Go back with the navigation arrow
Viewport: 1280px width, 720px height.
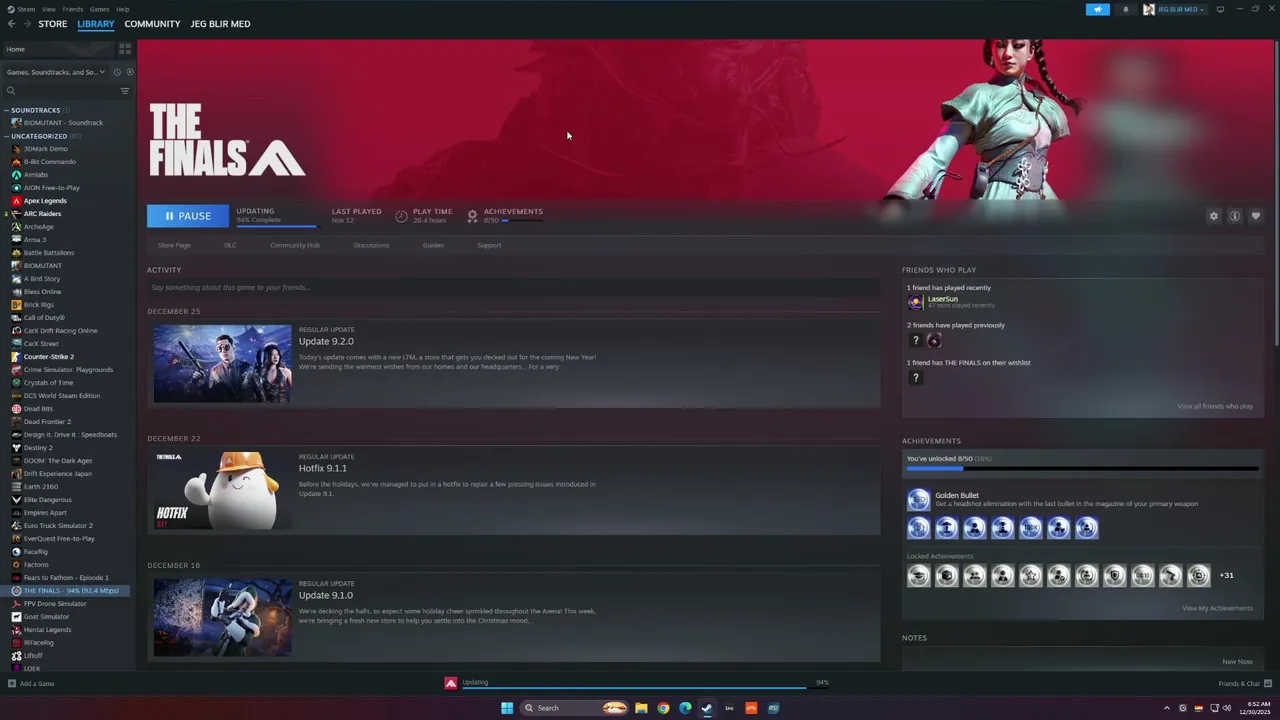pos(12,24)
